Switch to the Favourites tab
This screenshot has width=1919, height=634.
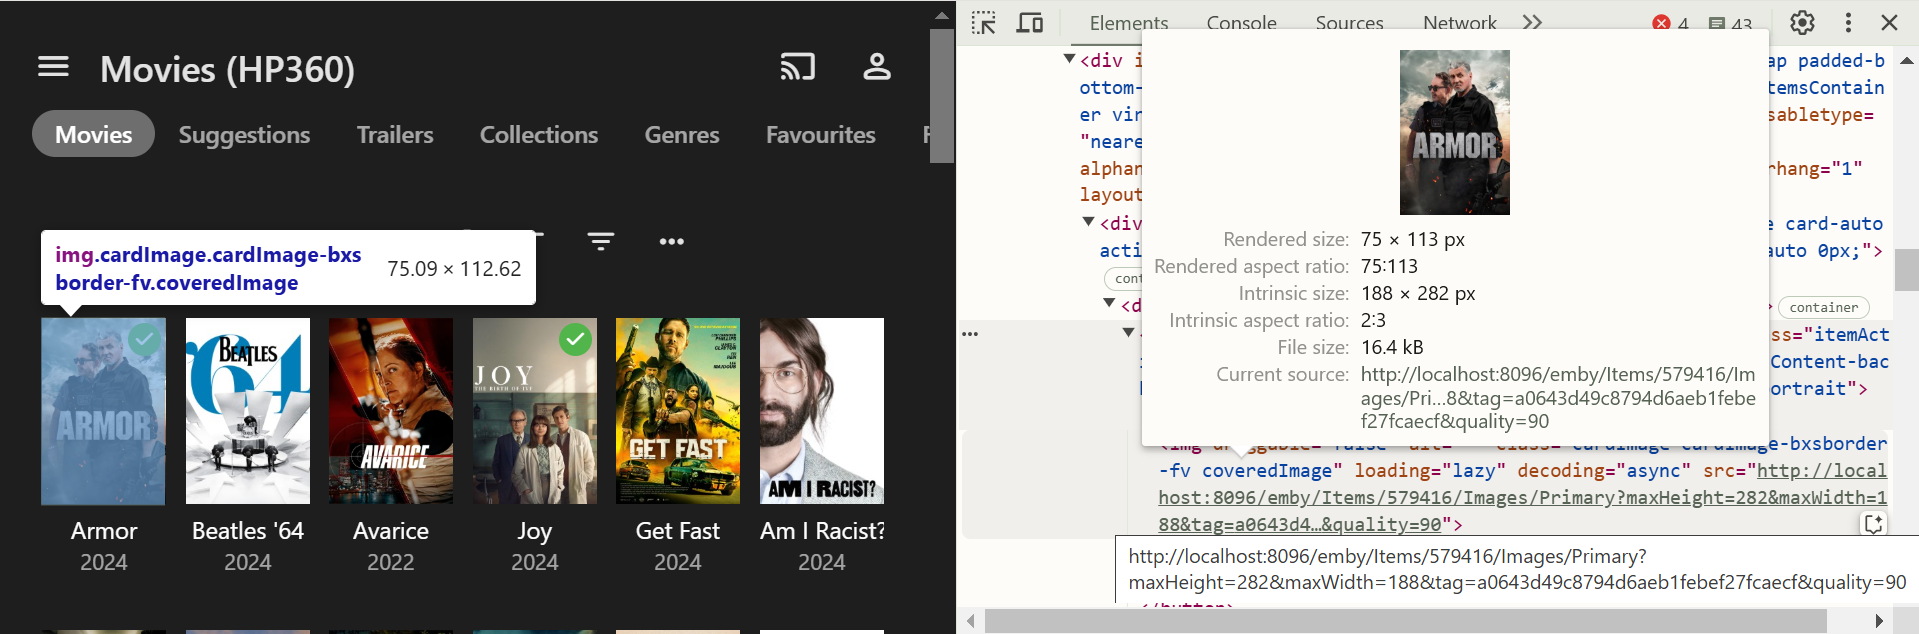pyautogui.click(x=821, y=134)
